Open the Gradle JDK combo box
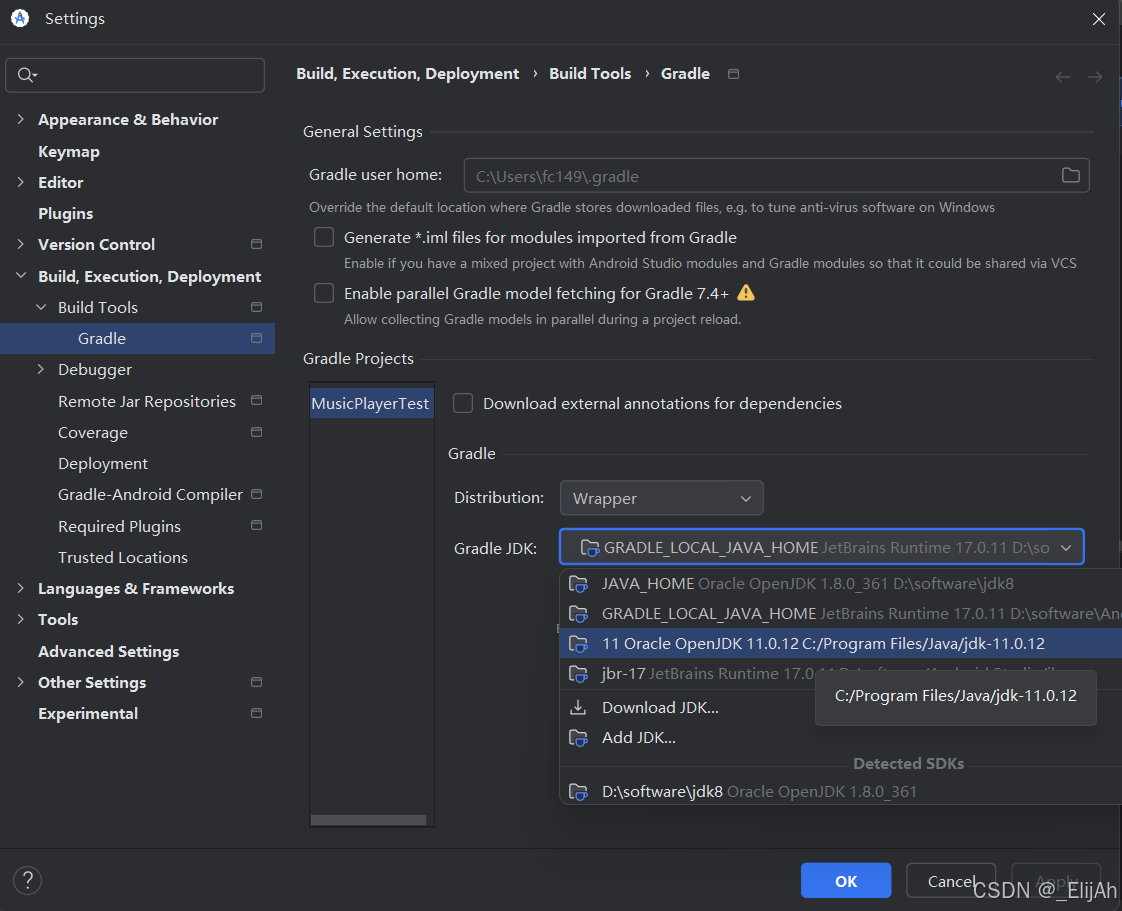 click(x=821, y=547)
